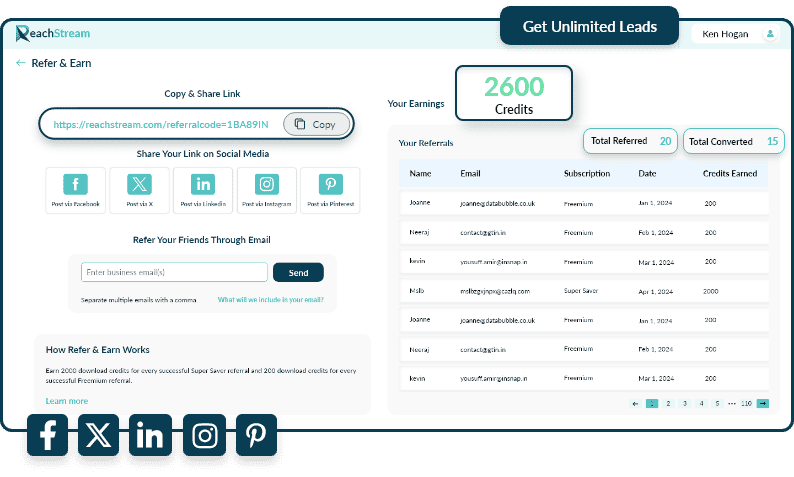Go to previous page with left arrow

(x=636, y=404)
